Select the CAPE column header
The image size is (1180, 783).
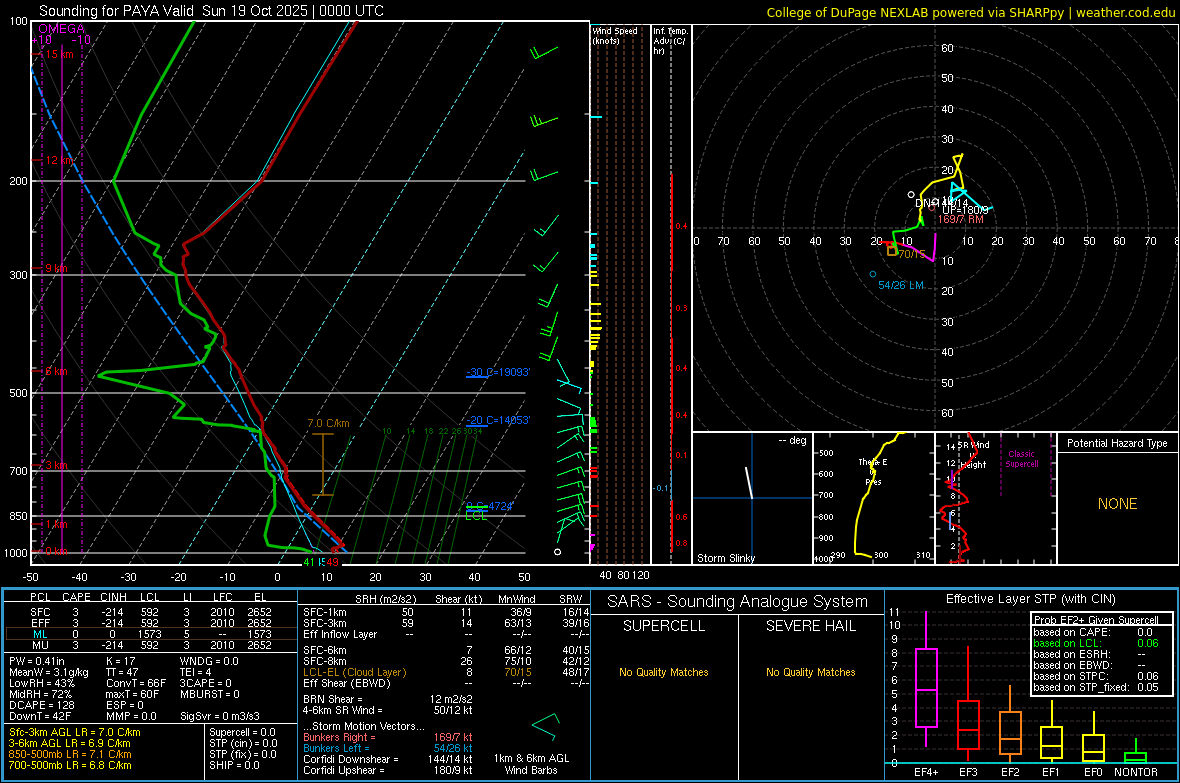[x=76, y=597]
